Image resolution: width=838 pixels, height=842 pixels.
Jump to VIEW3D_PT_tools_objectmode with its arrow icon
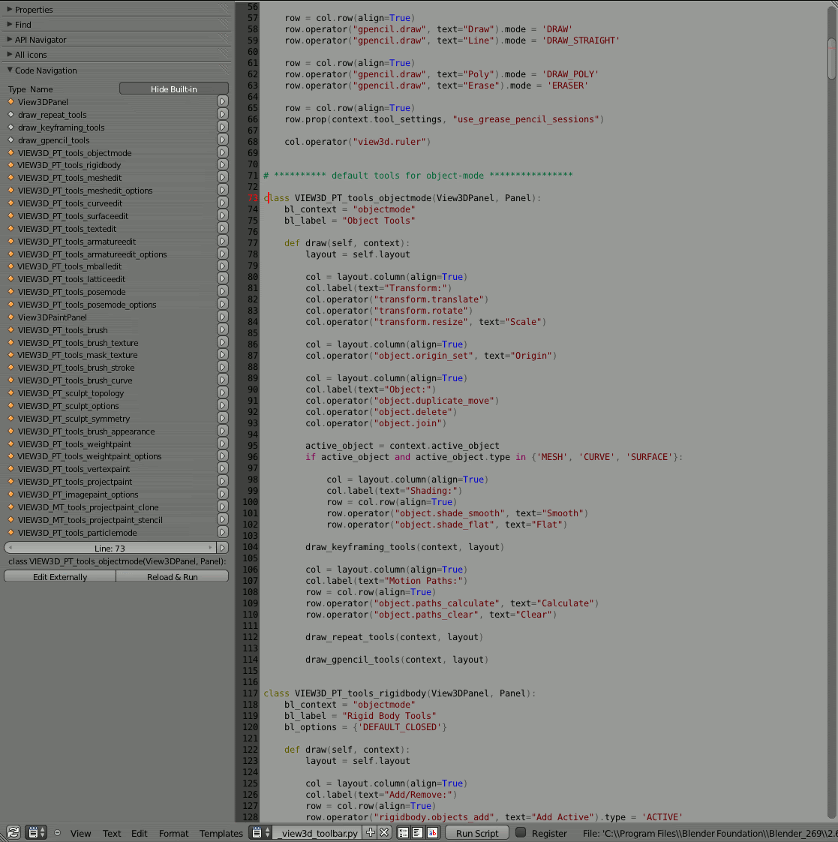pyautogui.click(x=223, y=153)
